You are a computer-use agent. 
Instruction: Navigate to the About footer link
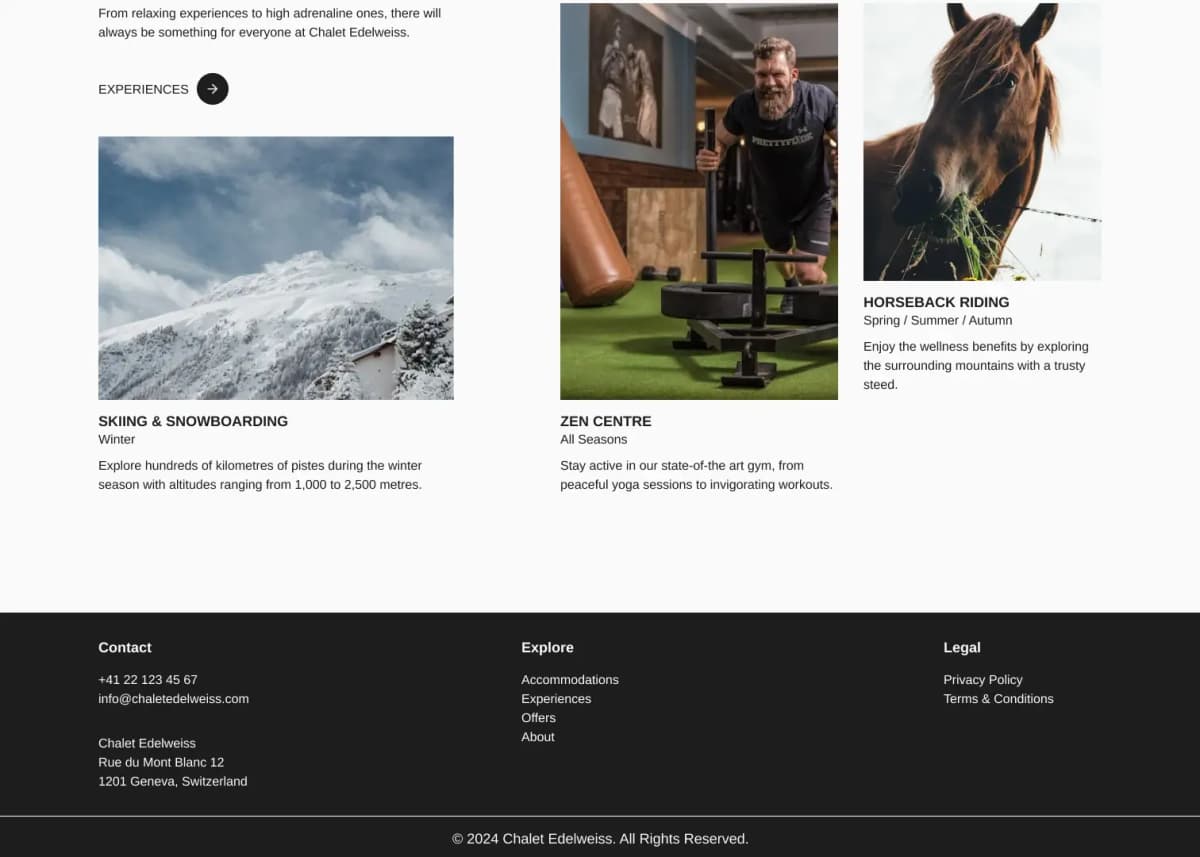coord(538,736)
